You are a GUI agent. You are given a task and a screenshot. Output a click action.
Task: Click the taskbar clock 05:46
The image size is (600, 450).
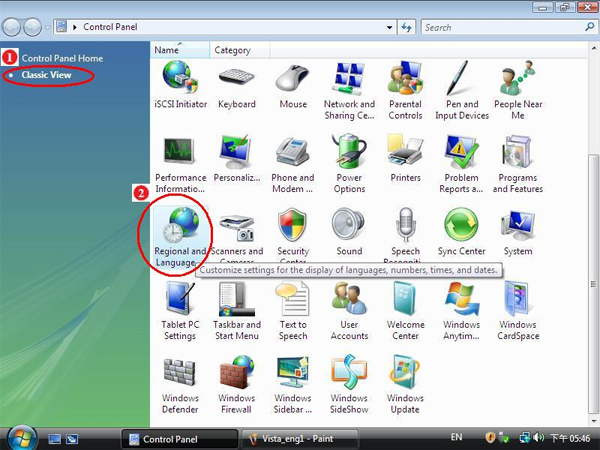570,439
